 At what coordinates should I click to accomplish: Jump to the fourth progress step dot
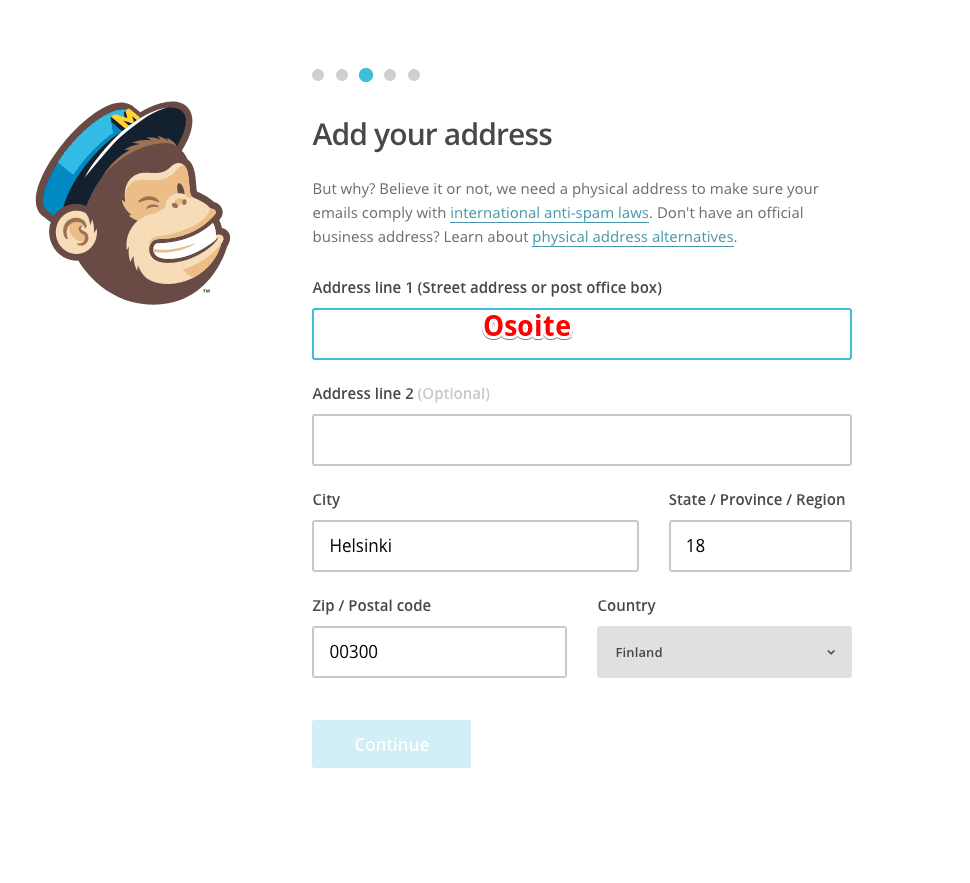click(x=390, y=75)
